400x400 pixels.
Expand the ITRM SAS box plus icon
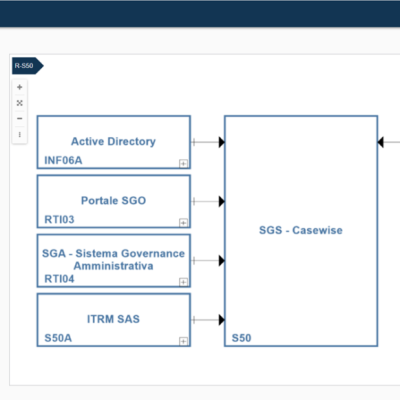183,341
